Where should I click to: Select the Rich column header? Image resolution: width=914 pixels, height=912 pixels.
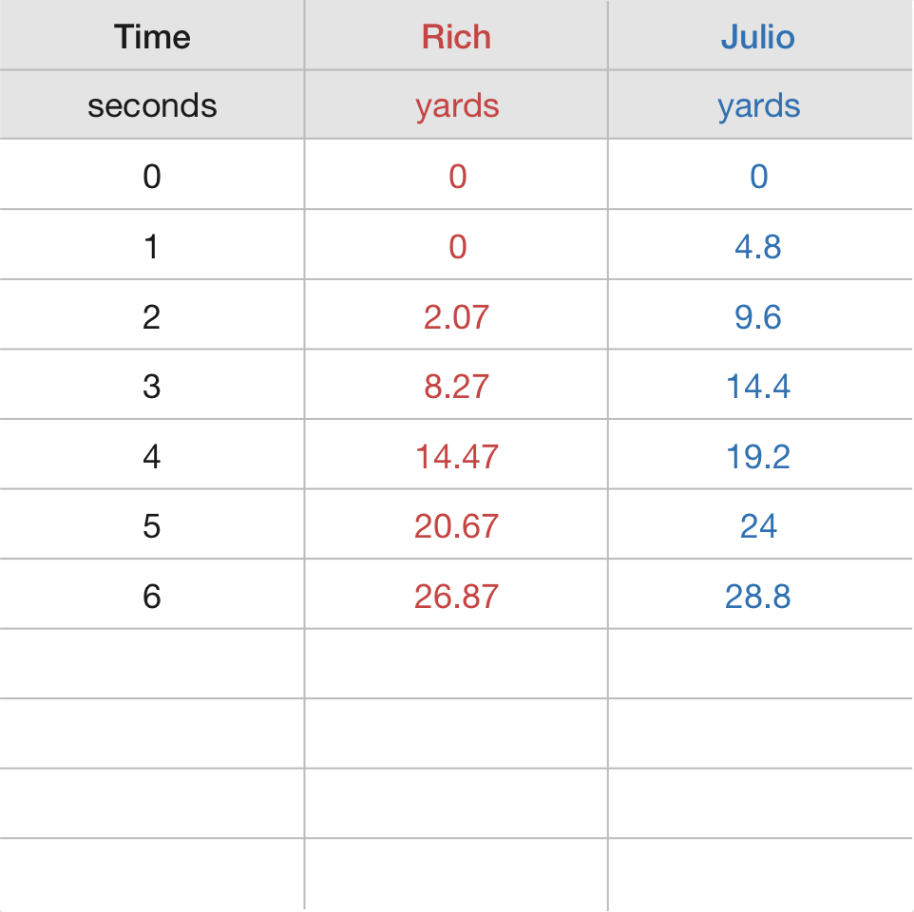[x=456, y=37]
